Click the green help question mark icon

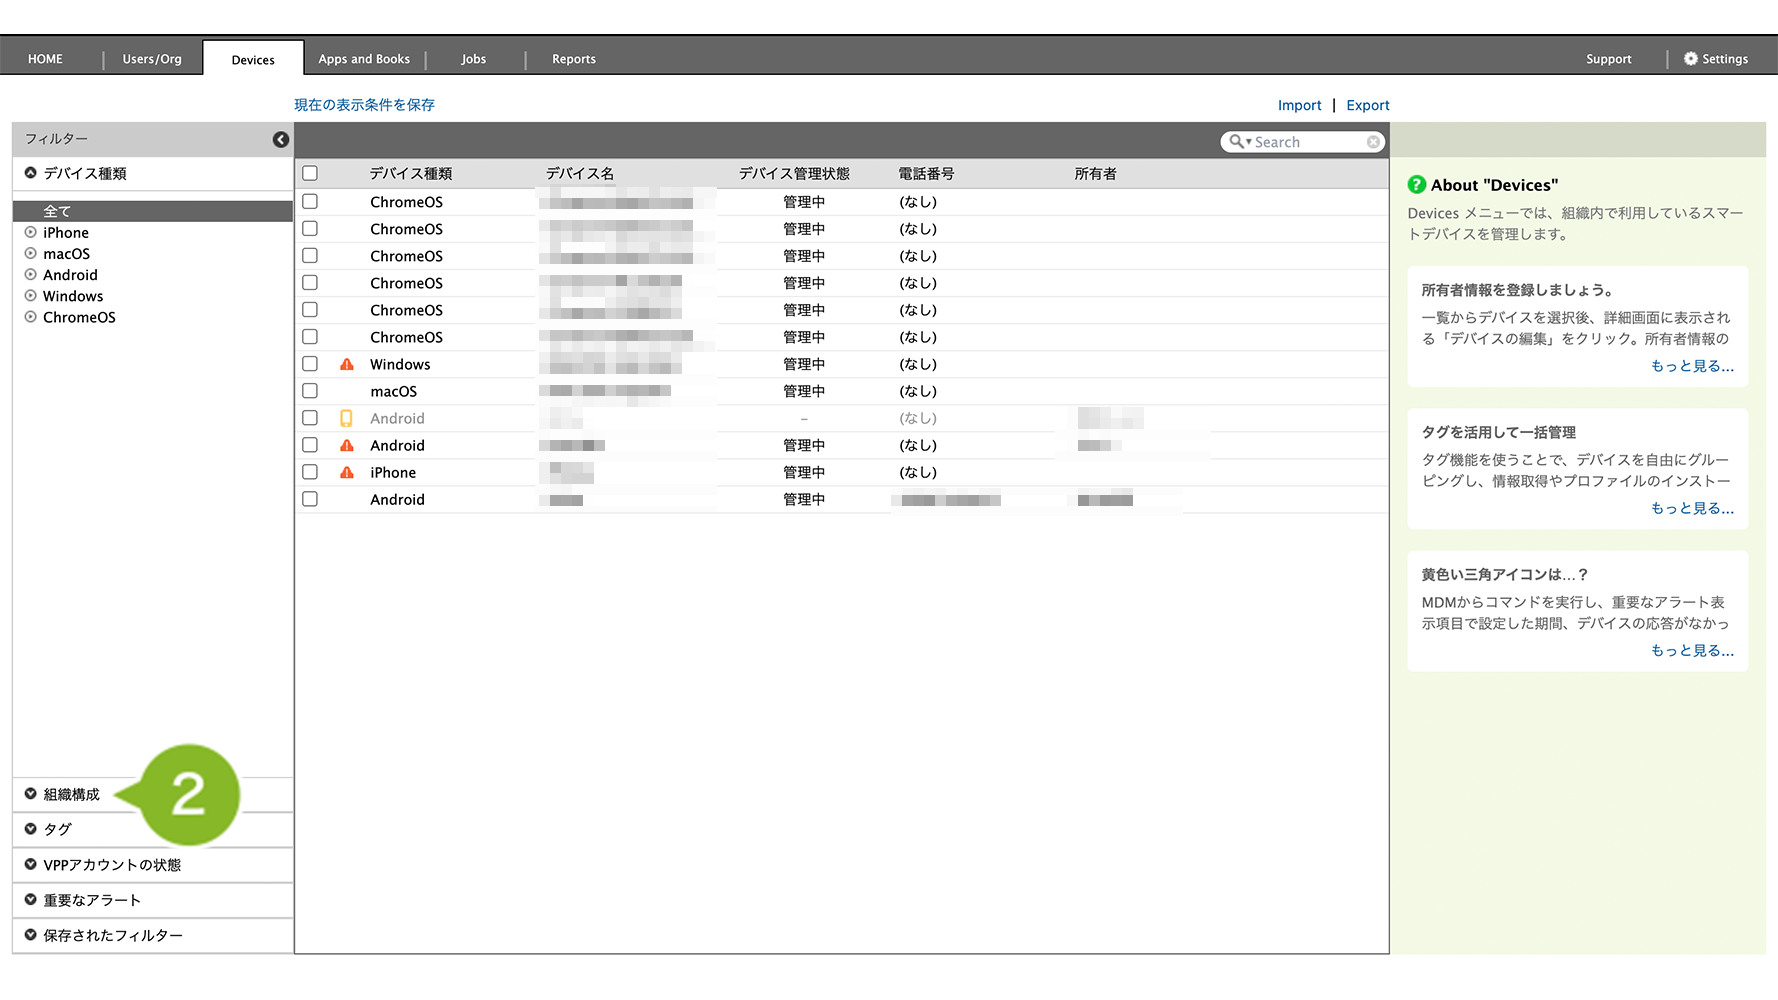[1416, 185]
